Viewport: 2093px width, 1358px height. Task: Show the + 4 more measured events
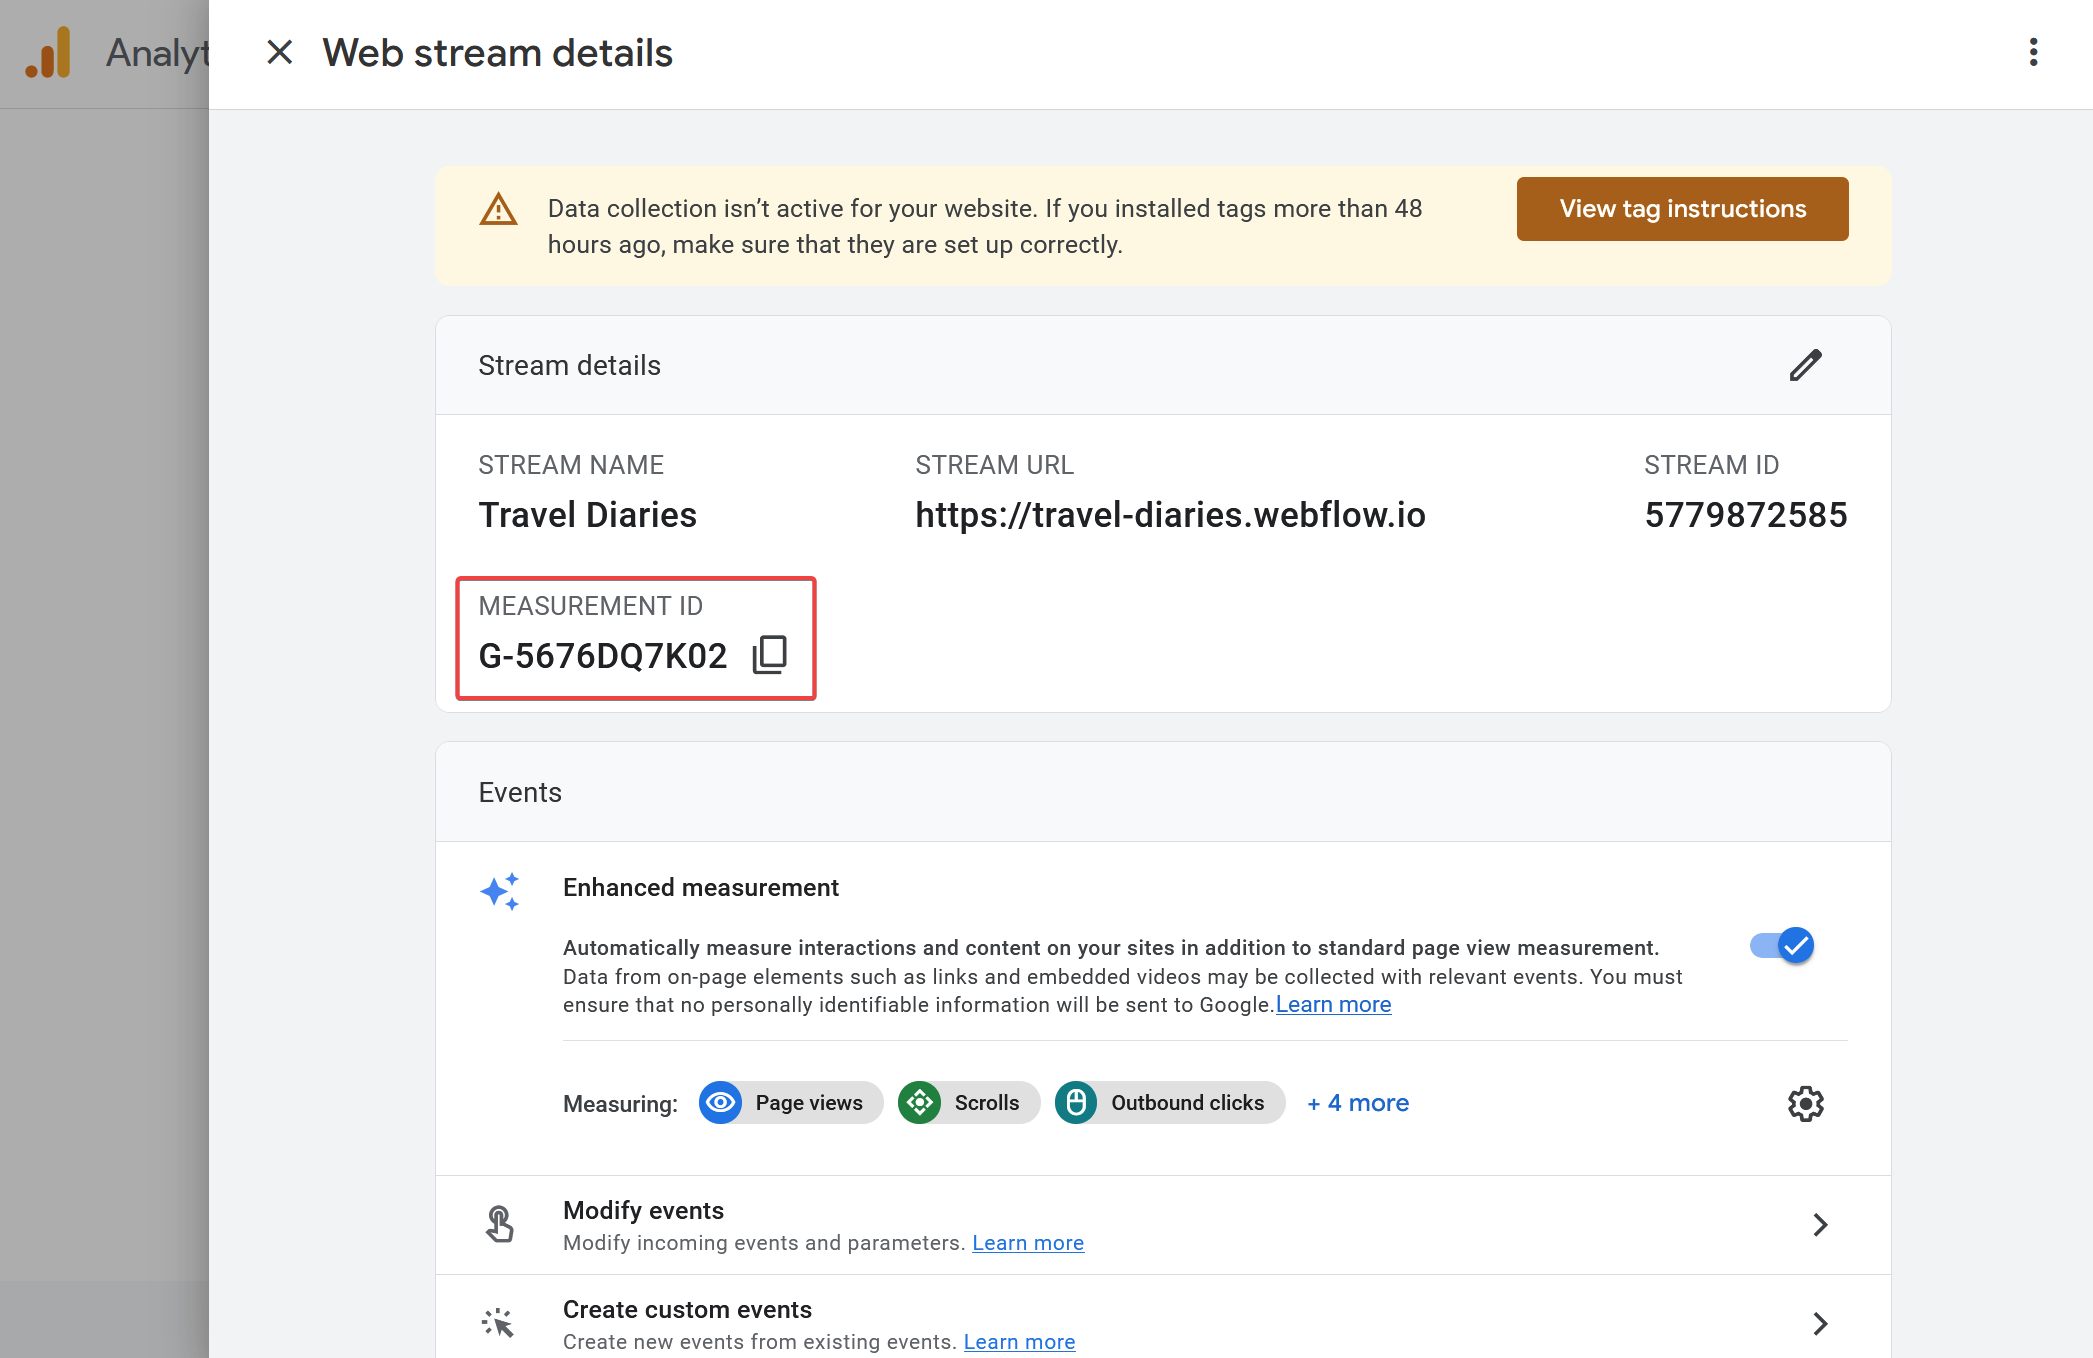(x=1358, y=1103)
